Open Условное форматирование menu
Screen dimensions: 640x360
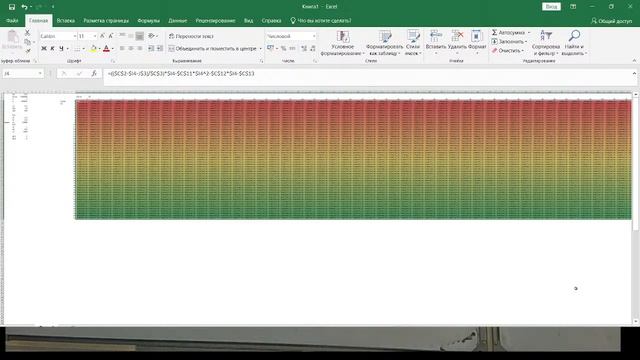click(x=342, y=42)
